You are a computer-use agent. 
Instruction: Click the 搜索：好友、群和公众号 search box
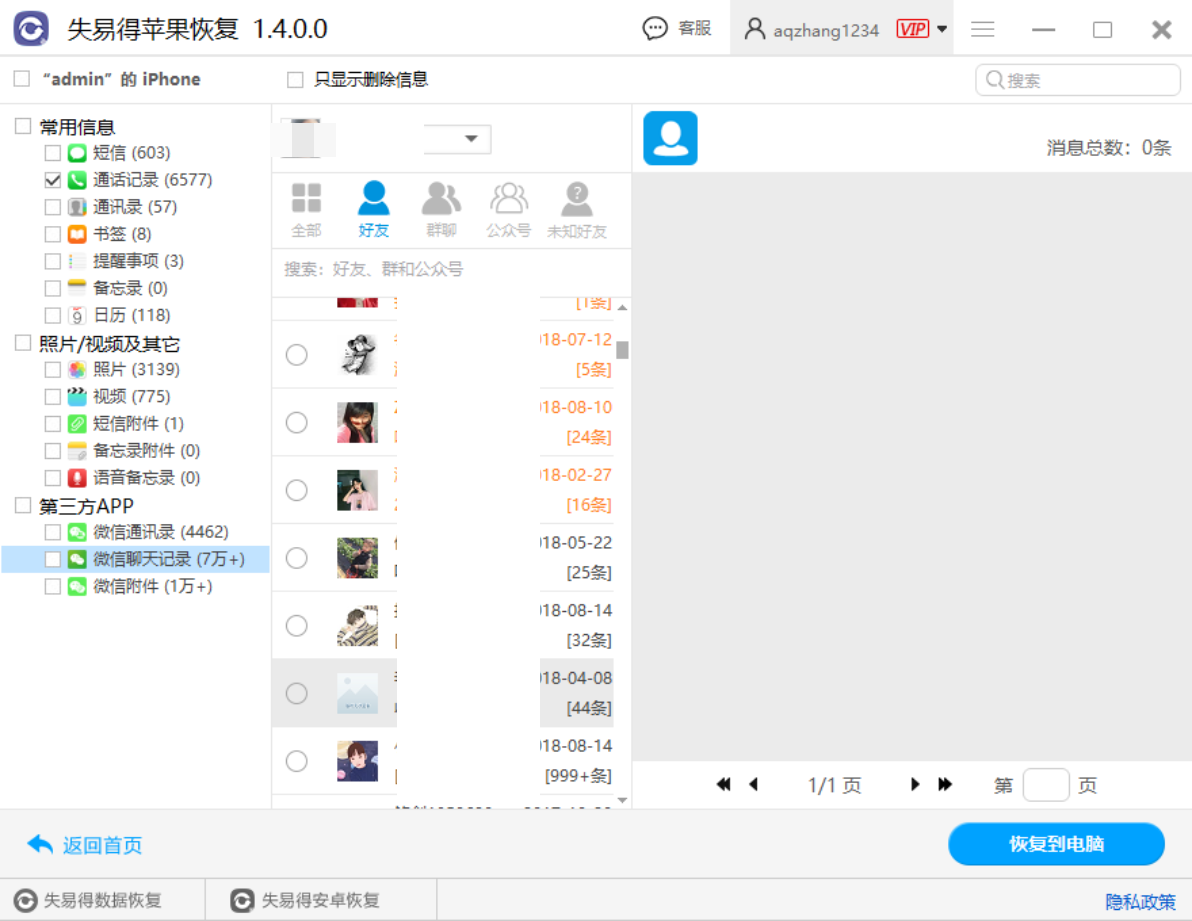[452, 269]
